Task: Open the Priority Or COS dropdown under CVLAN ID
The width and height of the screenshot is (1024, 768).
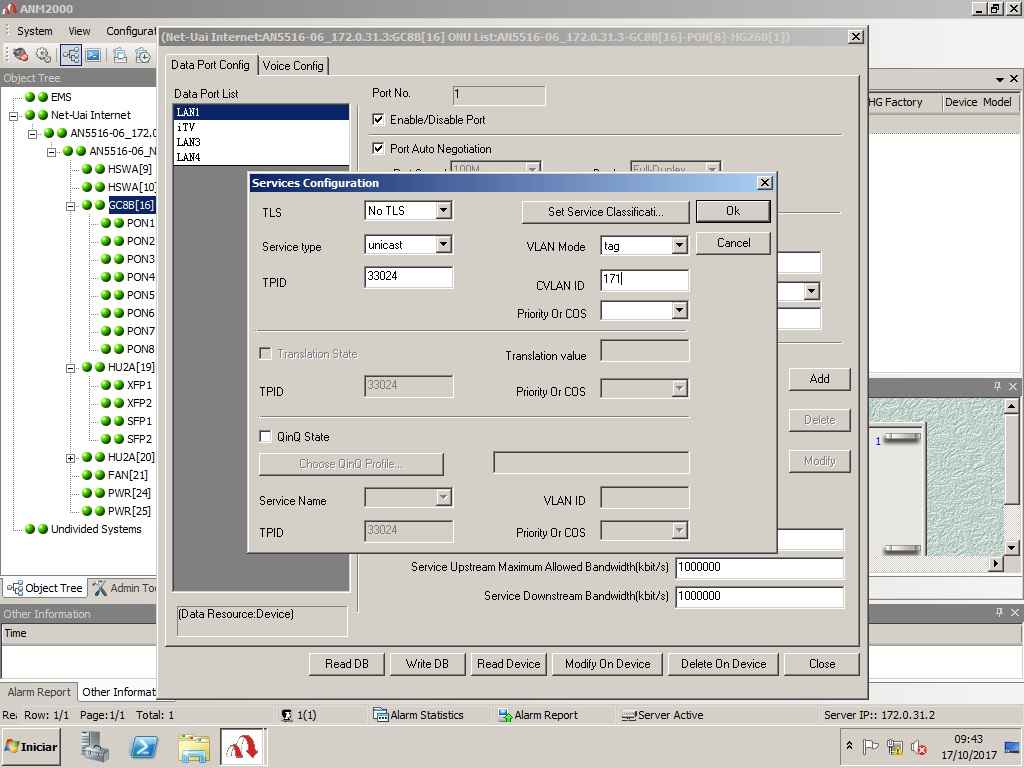Action: click(679, 312)
